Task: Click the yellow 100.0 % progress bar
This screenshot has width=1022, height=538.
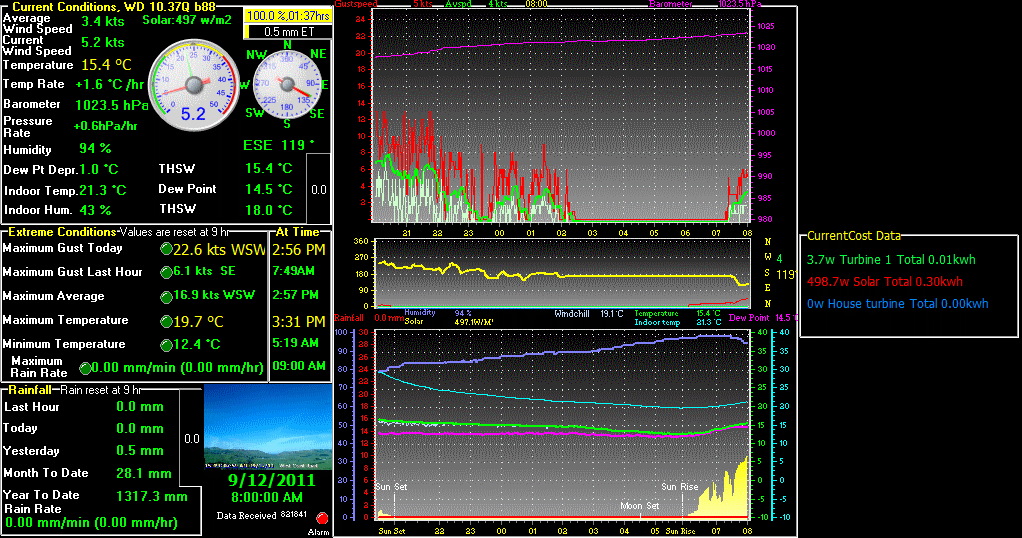Action: point(288,16)
